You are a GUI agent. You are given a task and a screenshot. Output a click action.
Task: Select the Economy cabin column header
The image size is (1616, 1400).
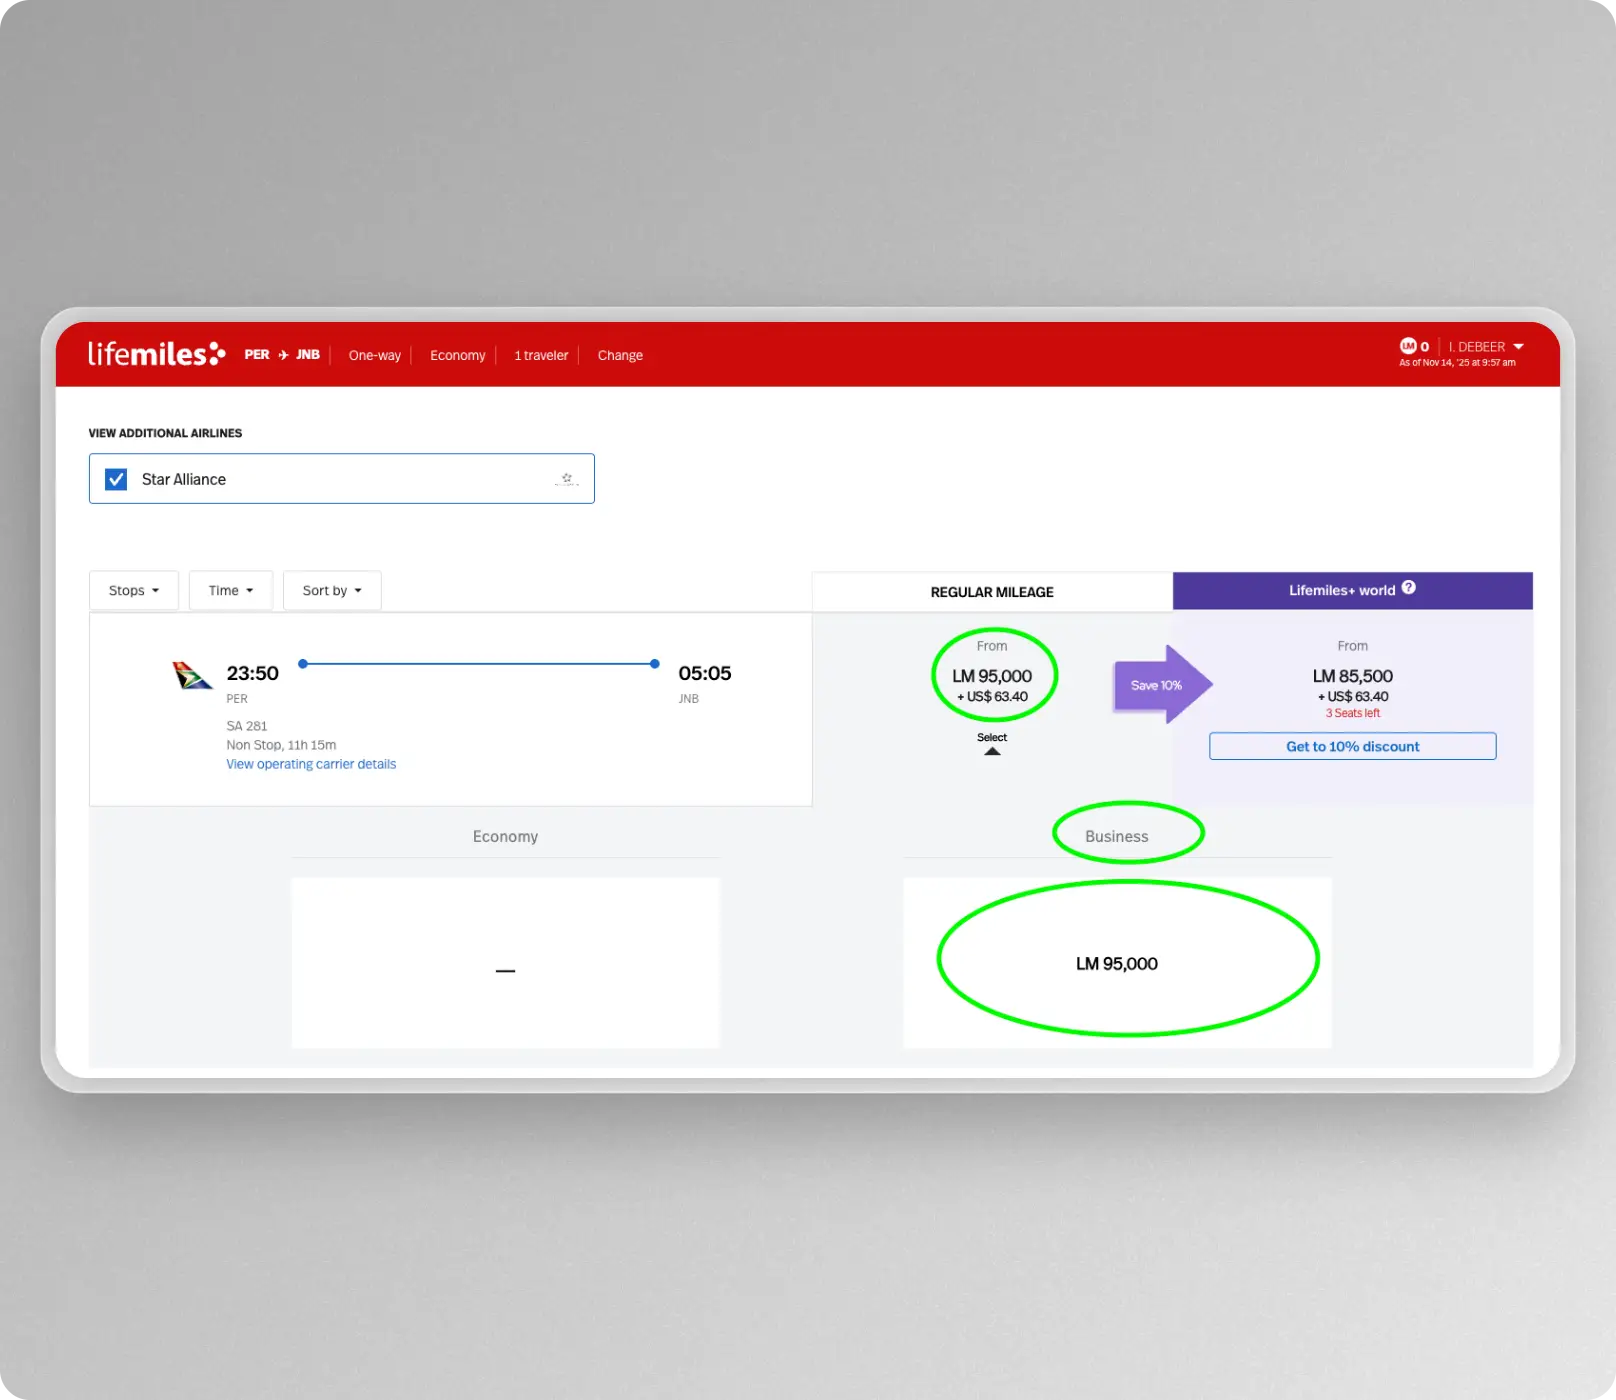tap(505, 837)
